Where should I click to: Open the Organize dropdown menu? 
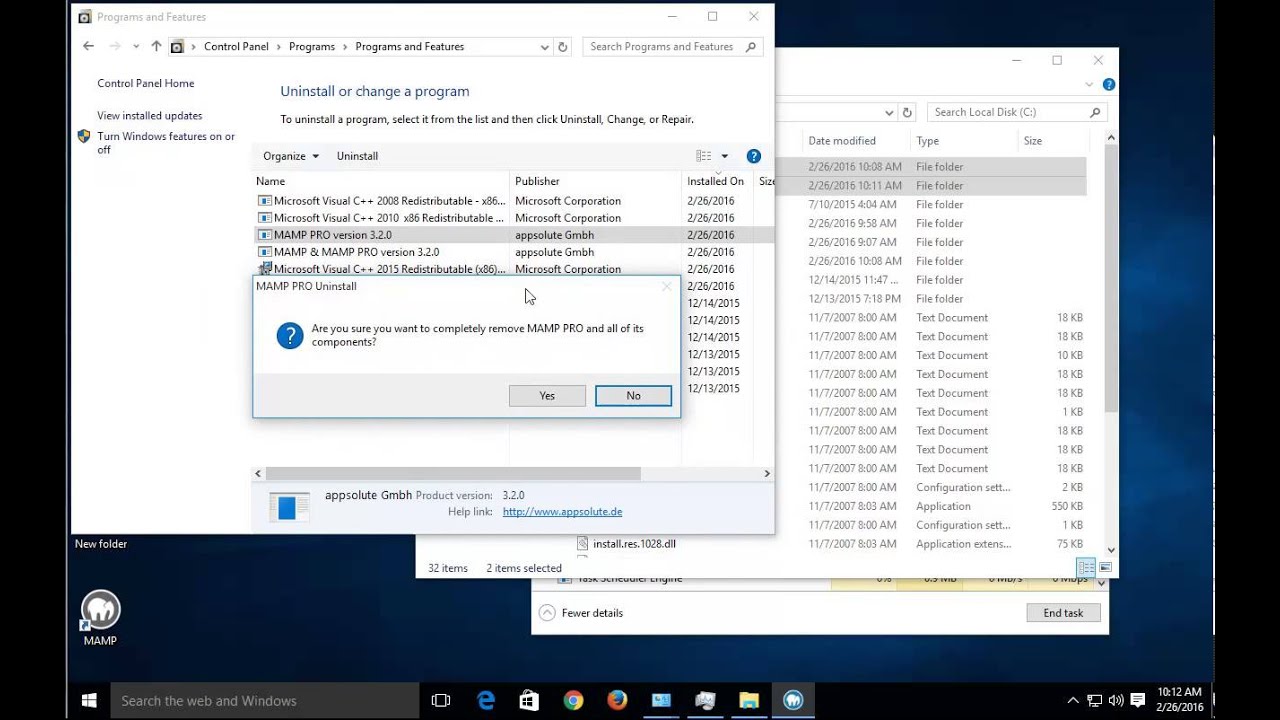click(291, 156)
